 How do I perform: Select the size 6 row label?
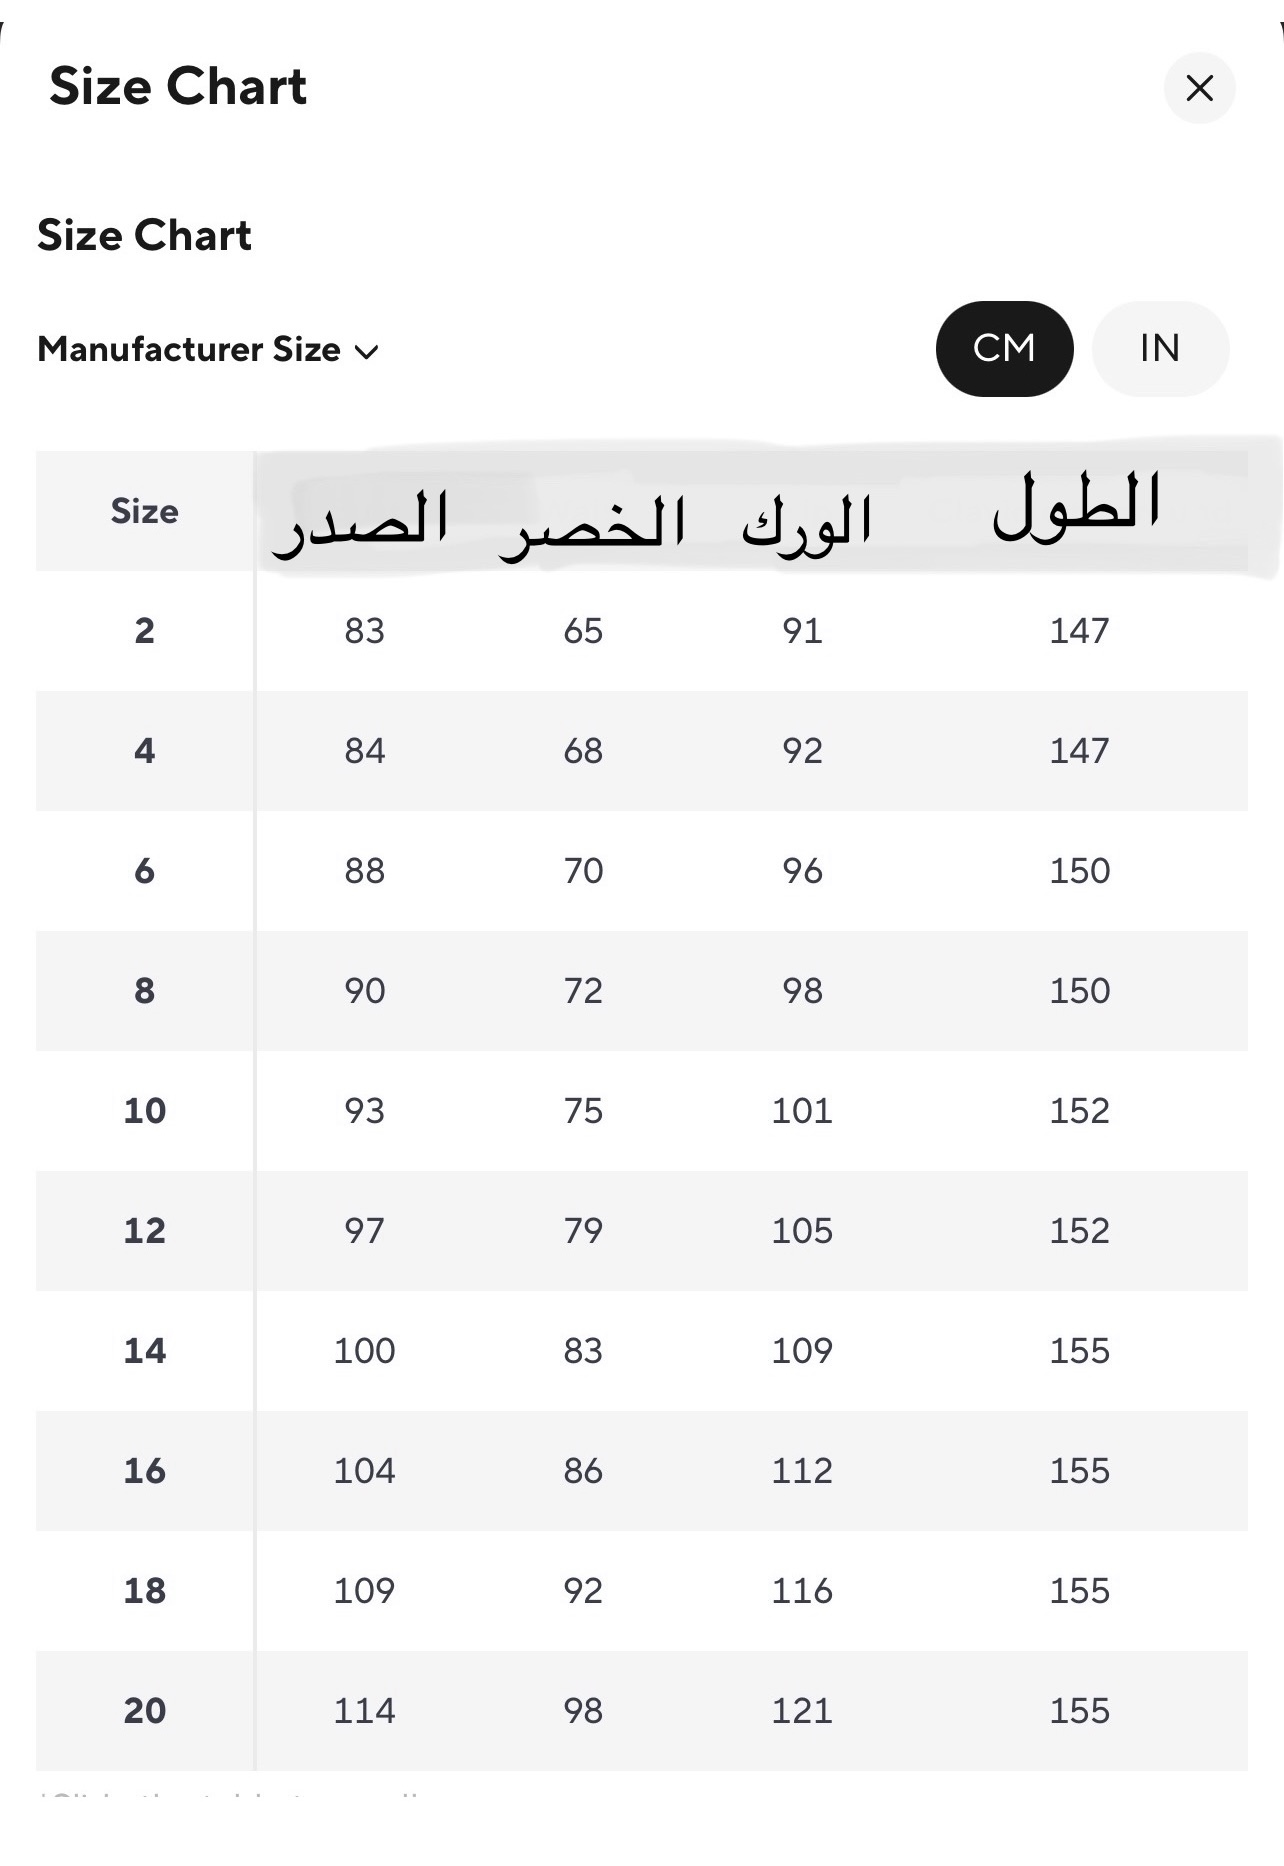(145, 871)
